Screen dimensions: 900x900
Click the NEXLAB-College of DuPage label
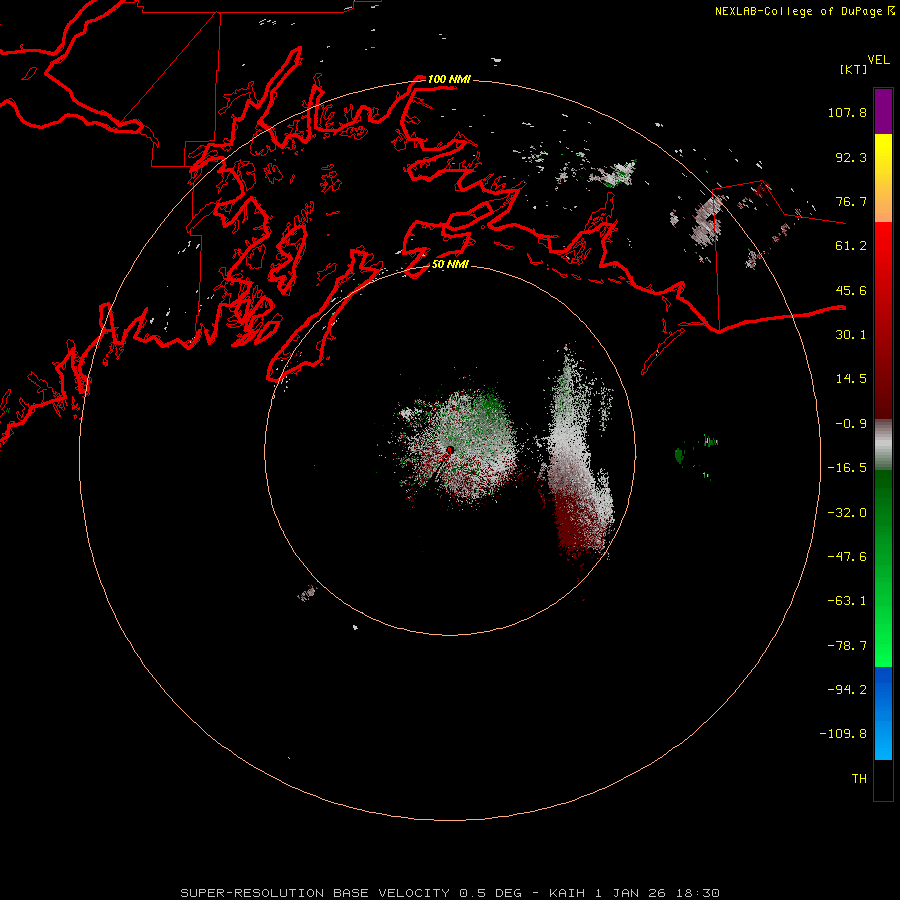(x=800, y=11)
